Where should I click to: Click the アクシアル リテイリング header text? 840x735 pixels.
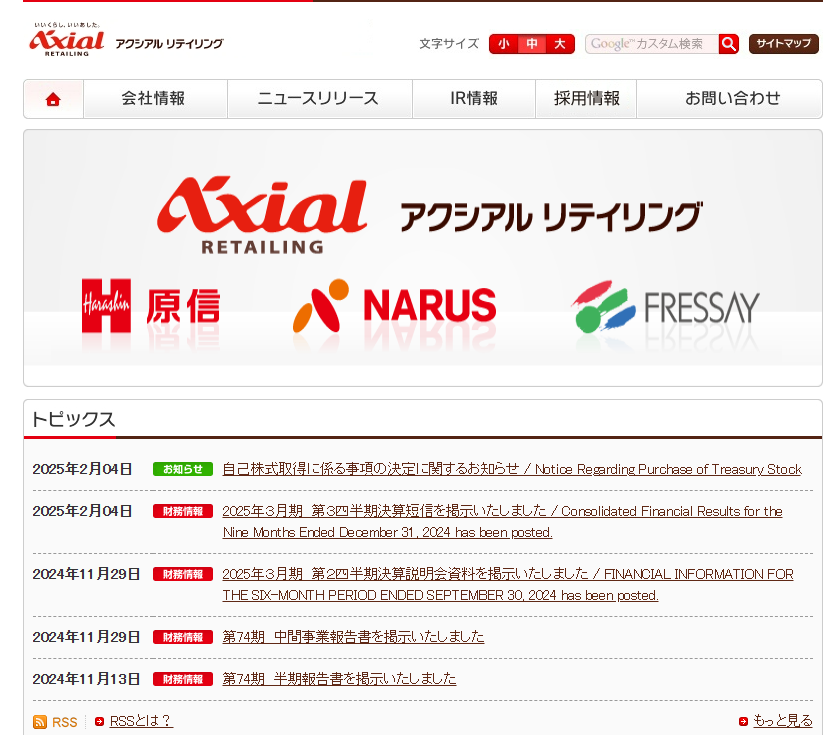point(169,44)
